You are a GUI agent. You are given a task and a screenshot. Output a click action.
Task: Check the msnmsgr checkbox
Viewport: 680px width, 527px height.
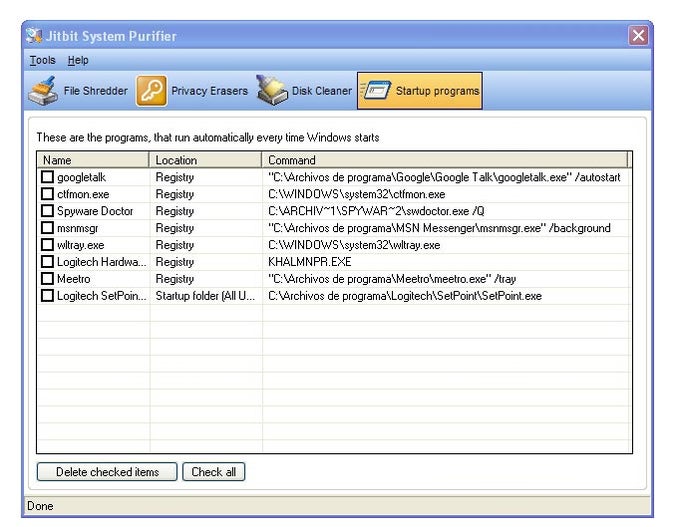pyautogui.click(x=47, y=228)
